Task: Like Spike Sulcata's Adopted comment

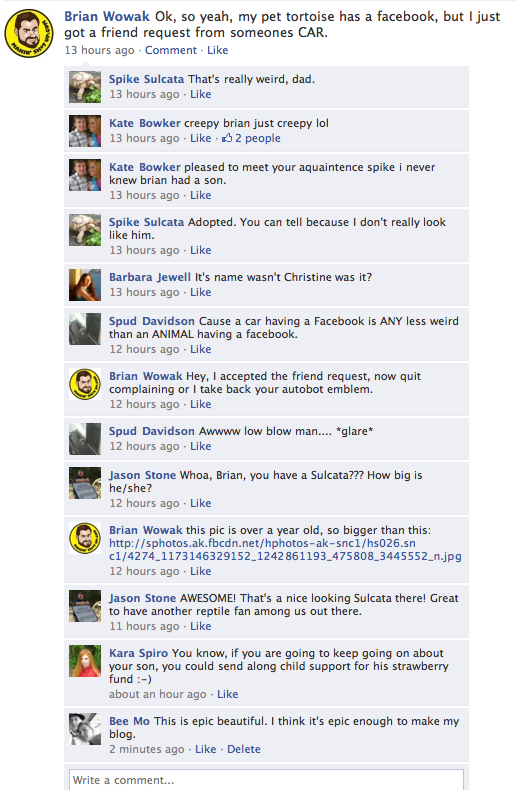Action: pyautogui.click(x=201, y=250)
